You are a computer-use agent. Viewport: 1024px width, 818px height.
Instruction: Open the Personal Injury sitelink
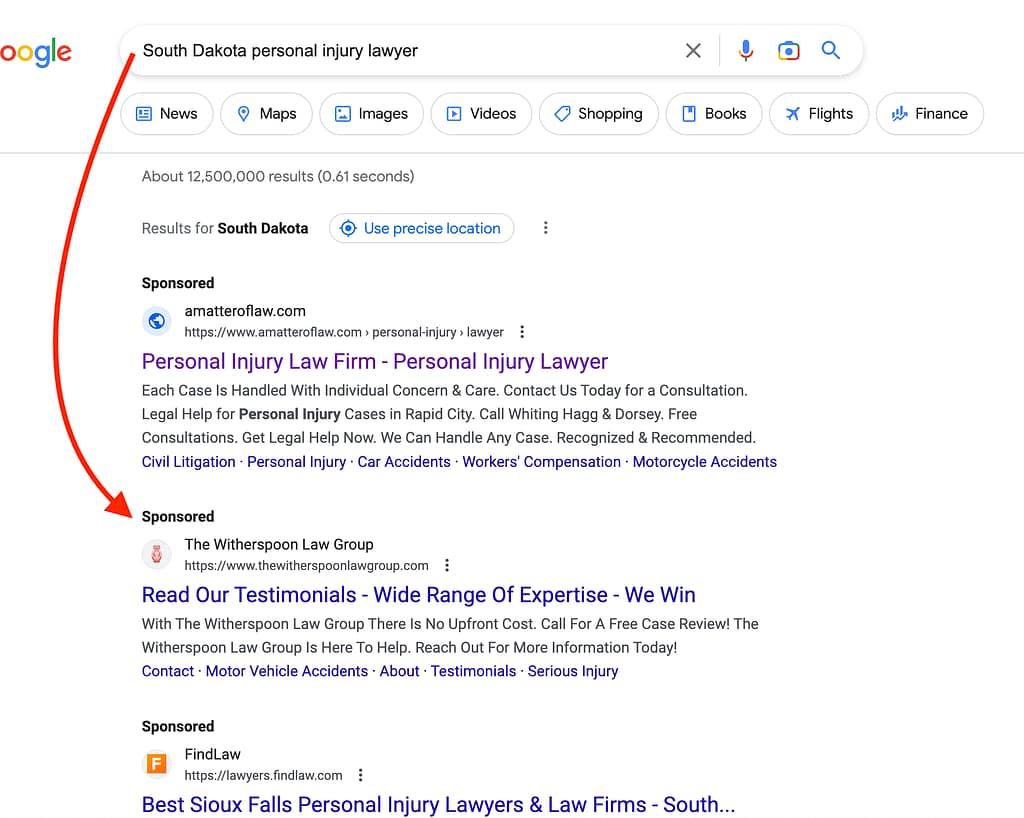coord(296,462)
